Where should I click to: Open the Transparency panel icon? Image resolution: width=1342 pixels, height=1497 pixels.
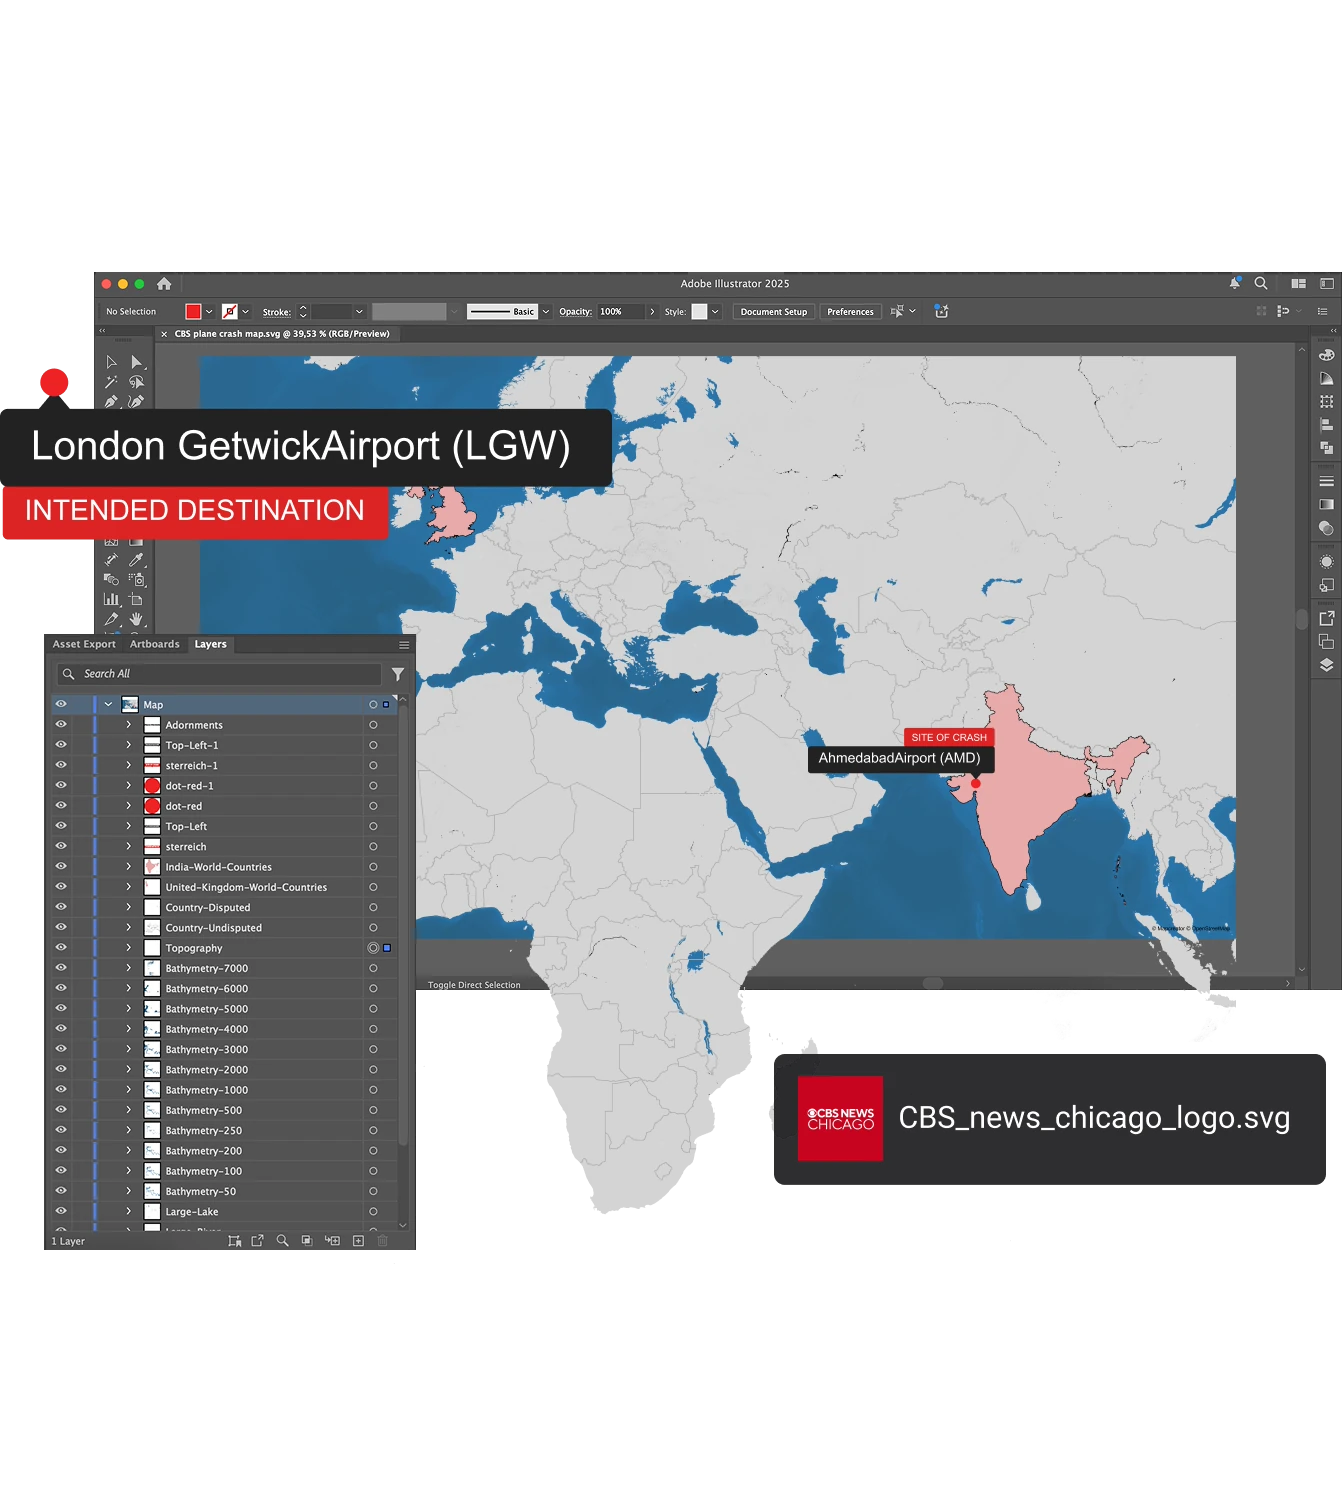click(x=1327, y=528)
